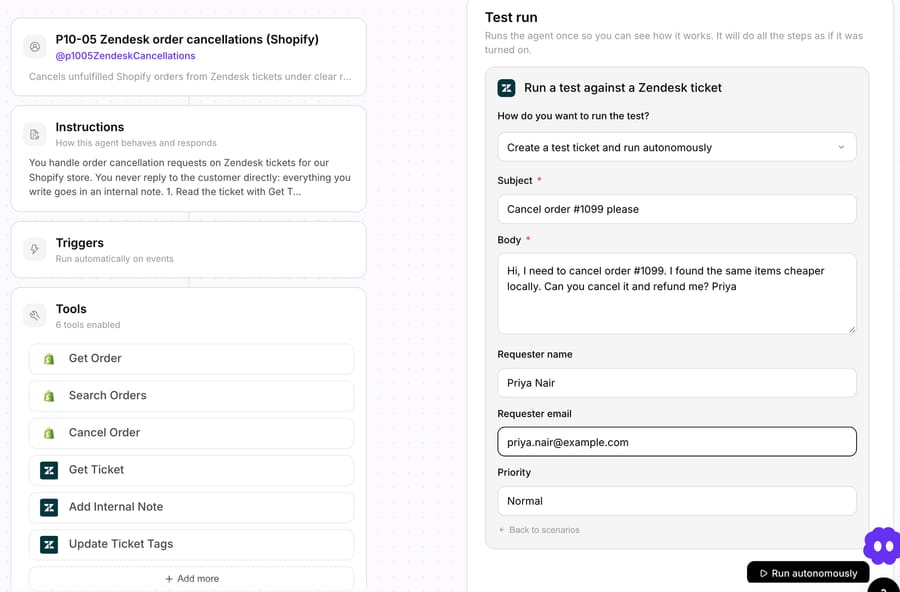The image size is (900, 592).
Task: Open the Triggers card
Action: tap(188, 250)
